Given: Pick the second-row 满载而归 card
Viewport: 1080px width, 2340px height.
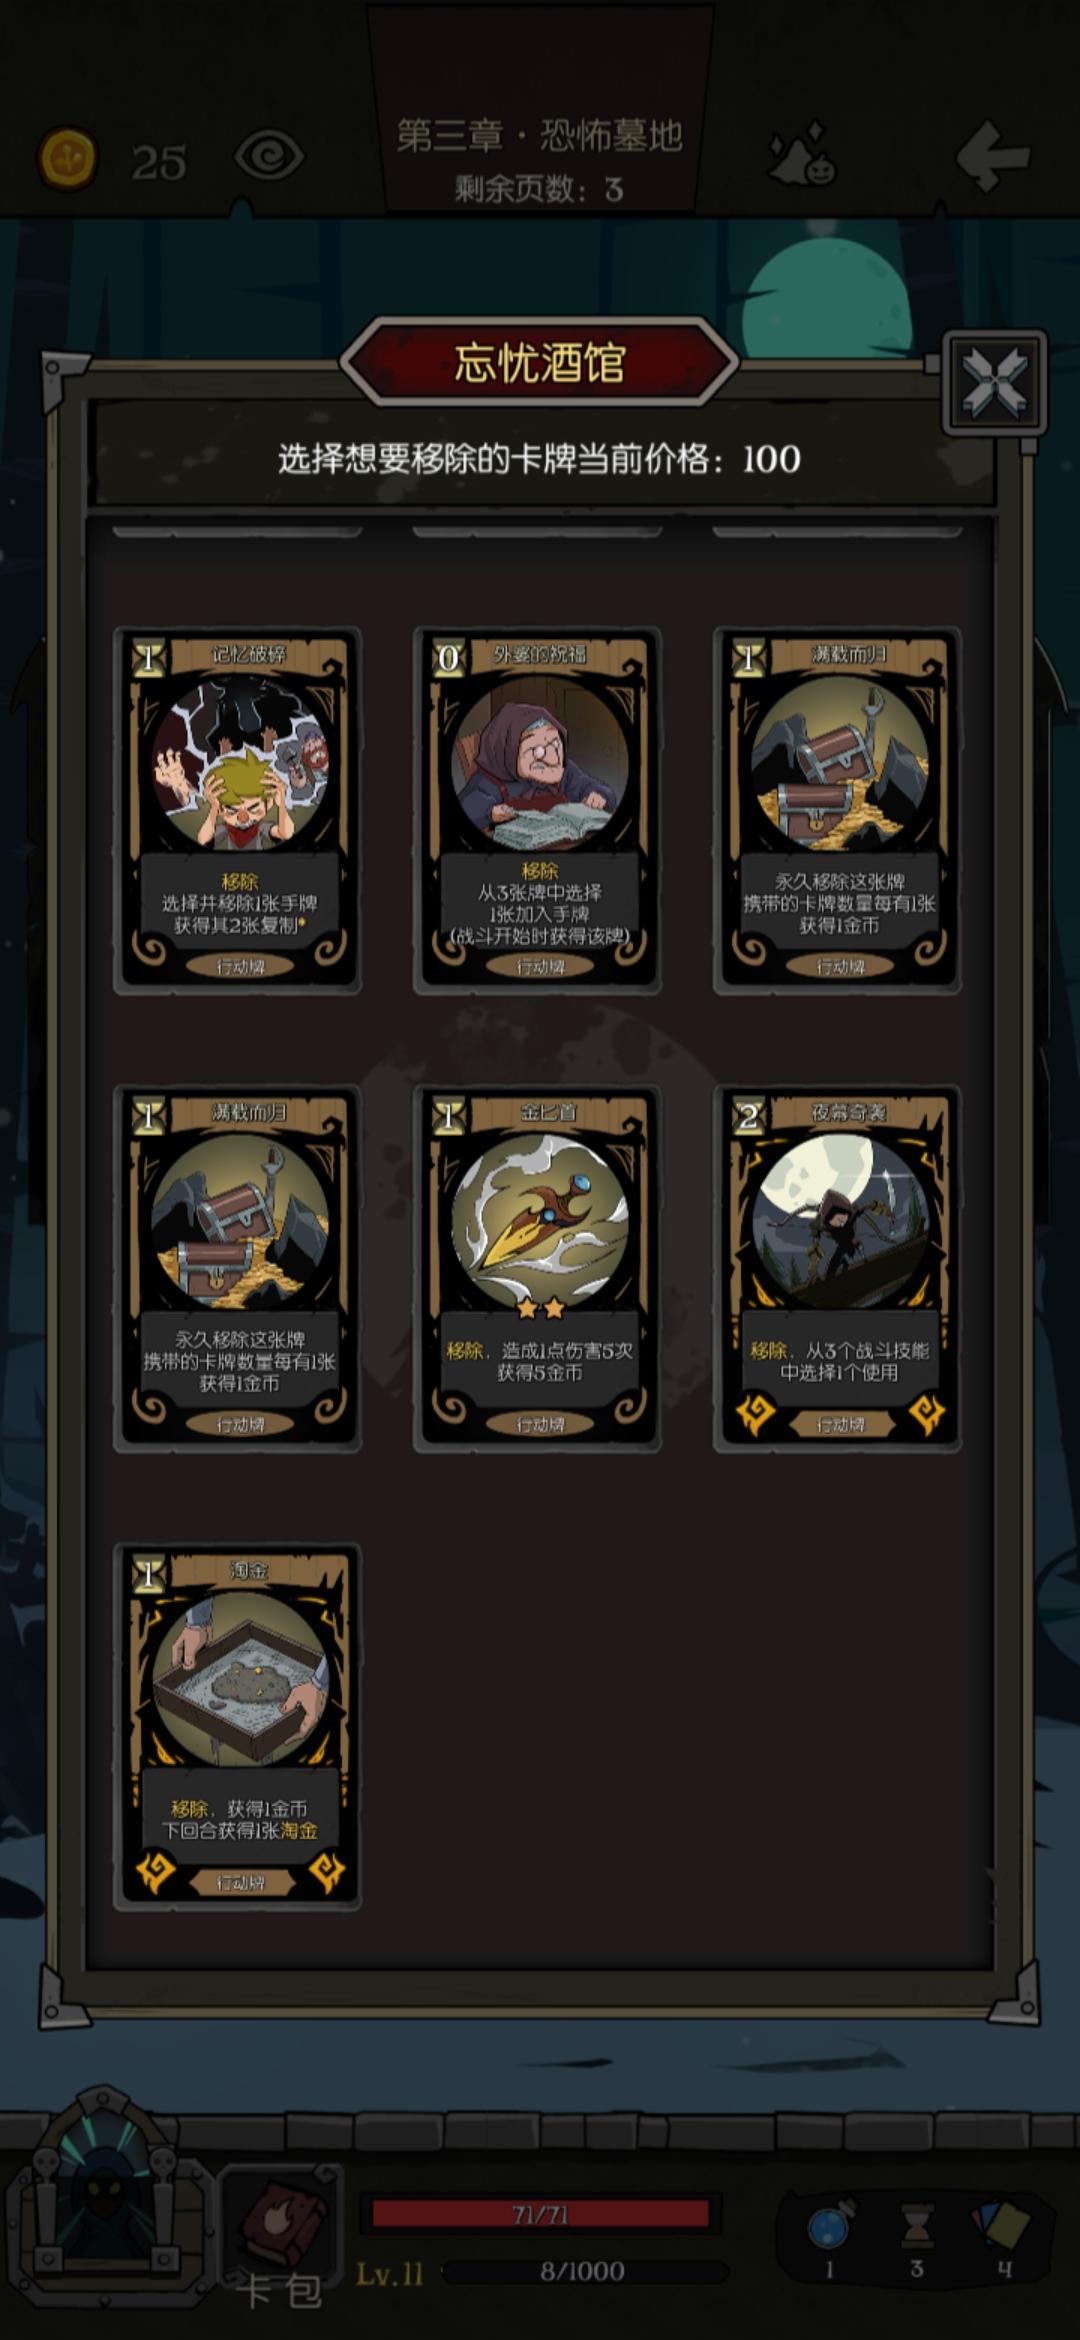Looking at the screenshot, I should [237, 1269].
